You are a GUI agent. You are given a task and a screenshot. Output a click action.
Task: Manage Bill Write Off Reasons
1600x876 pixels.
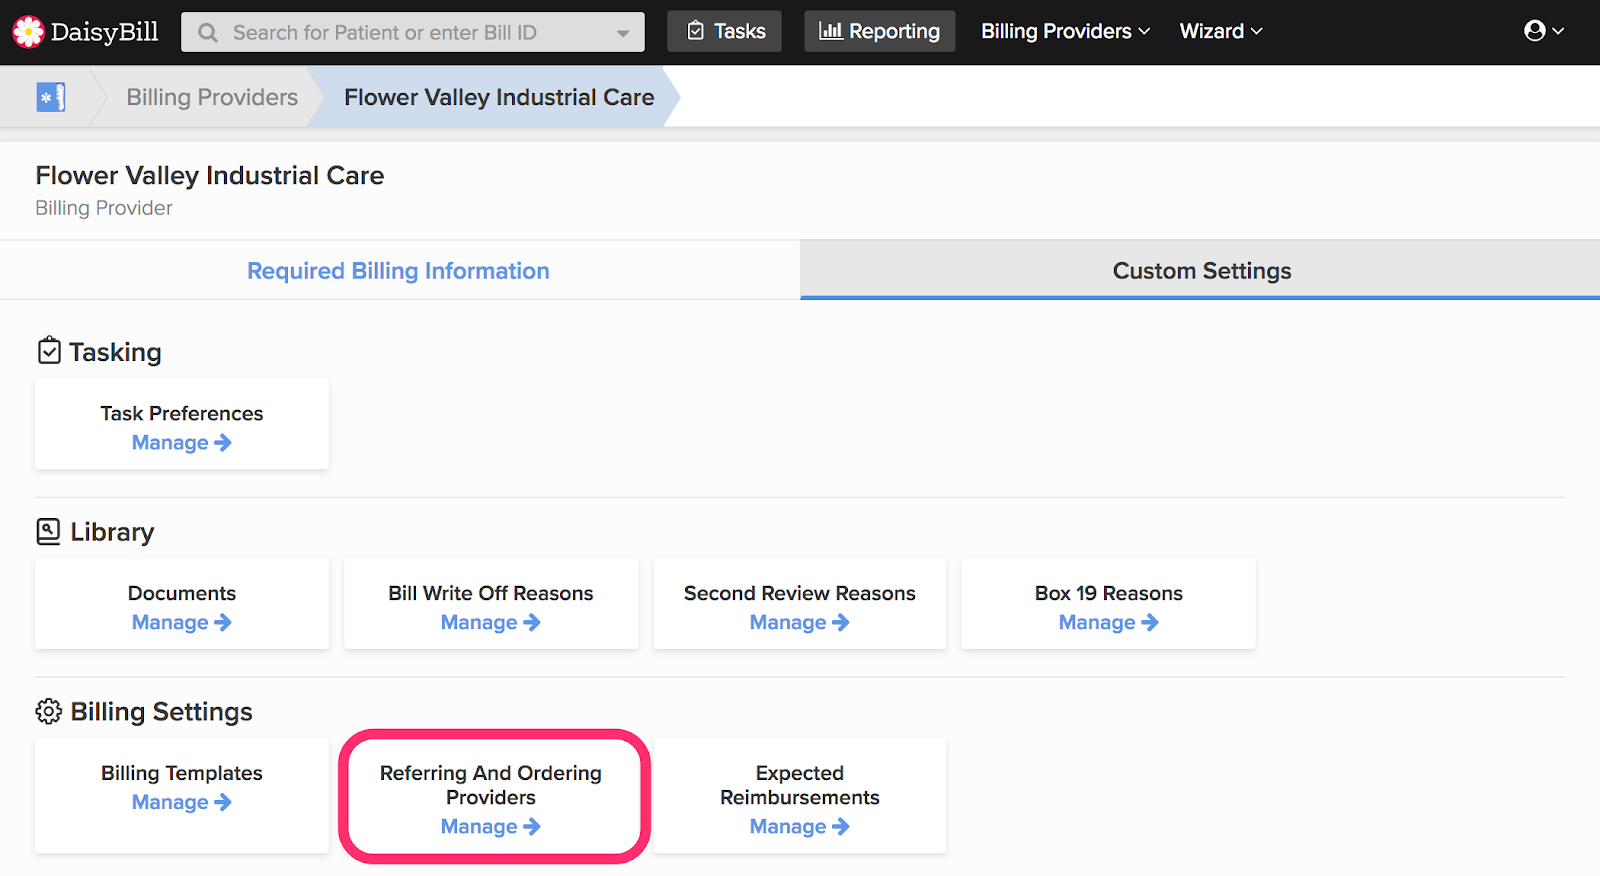point(491,623)
